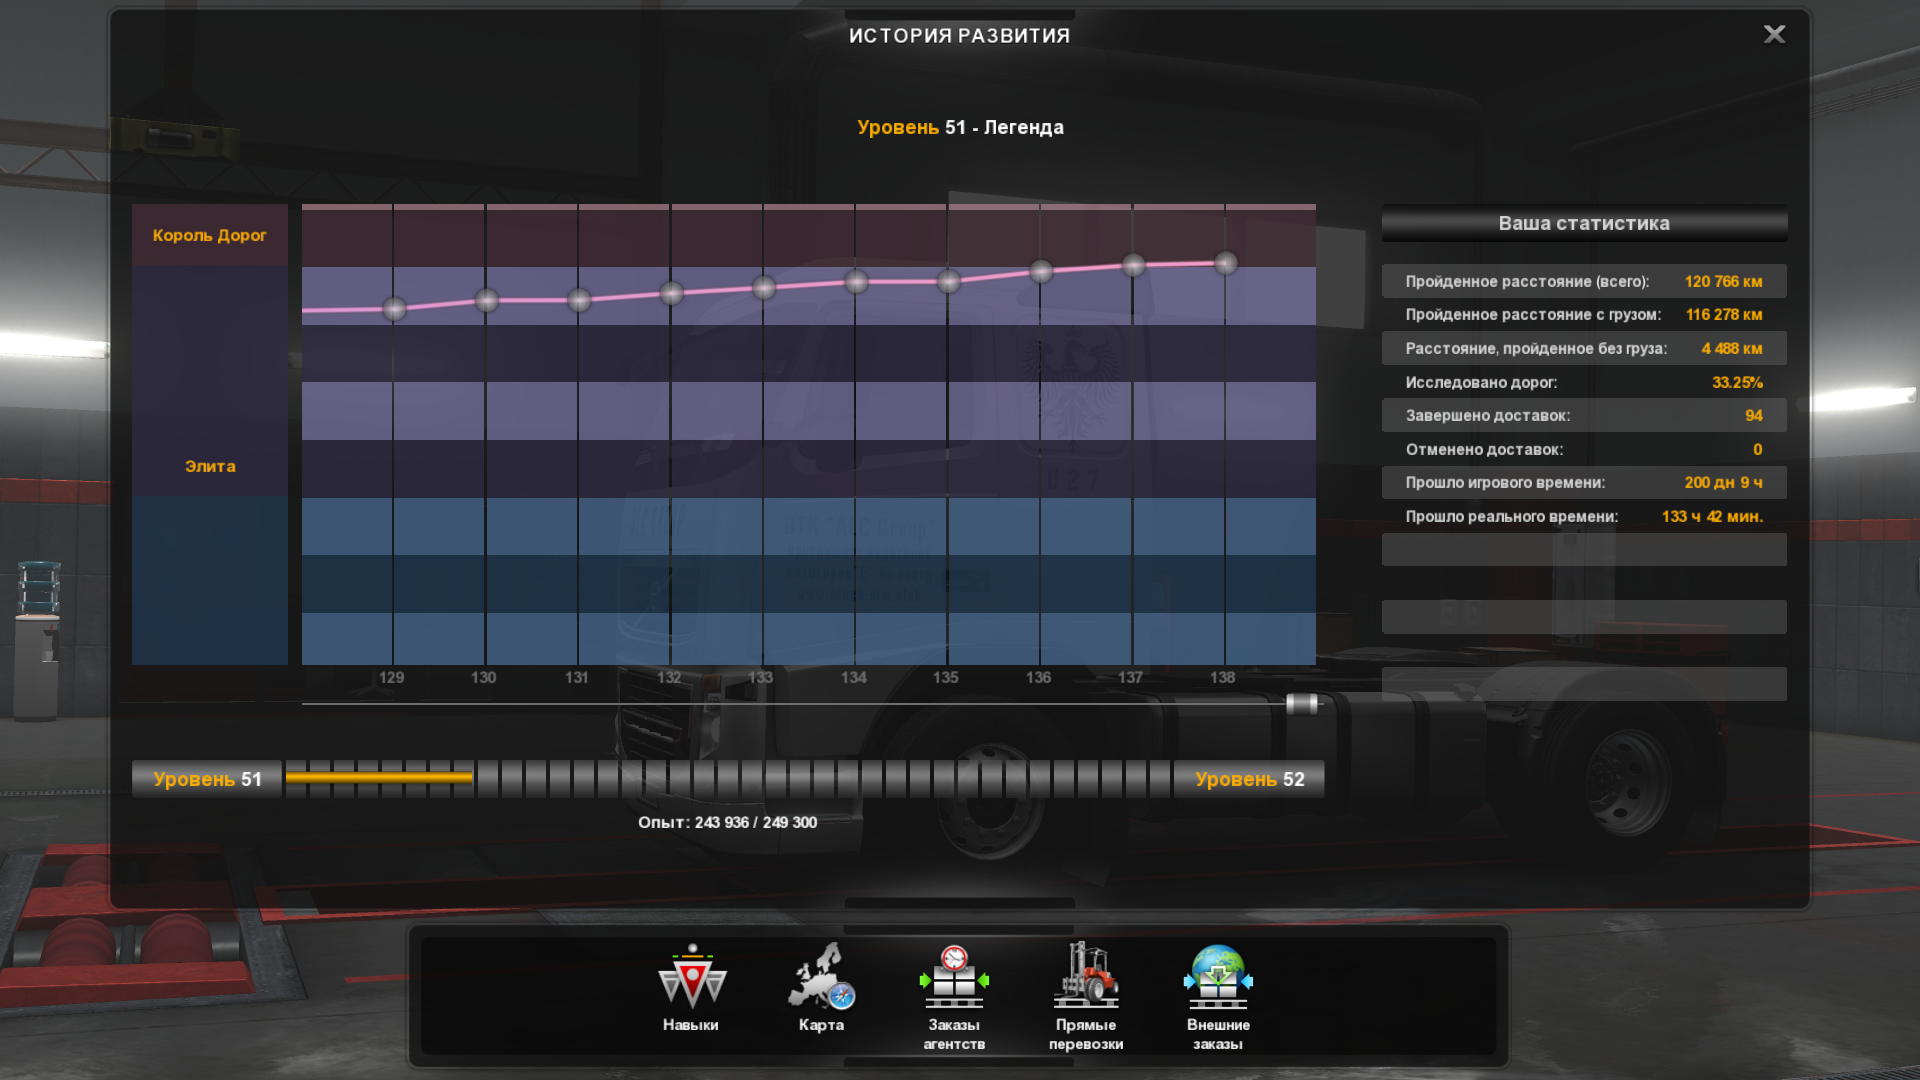Click the Пройденное расстояние (всего) row

point(1584,282)
